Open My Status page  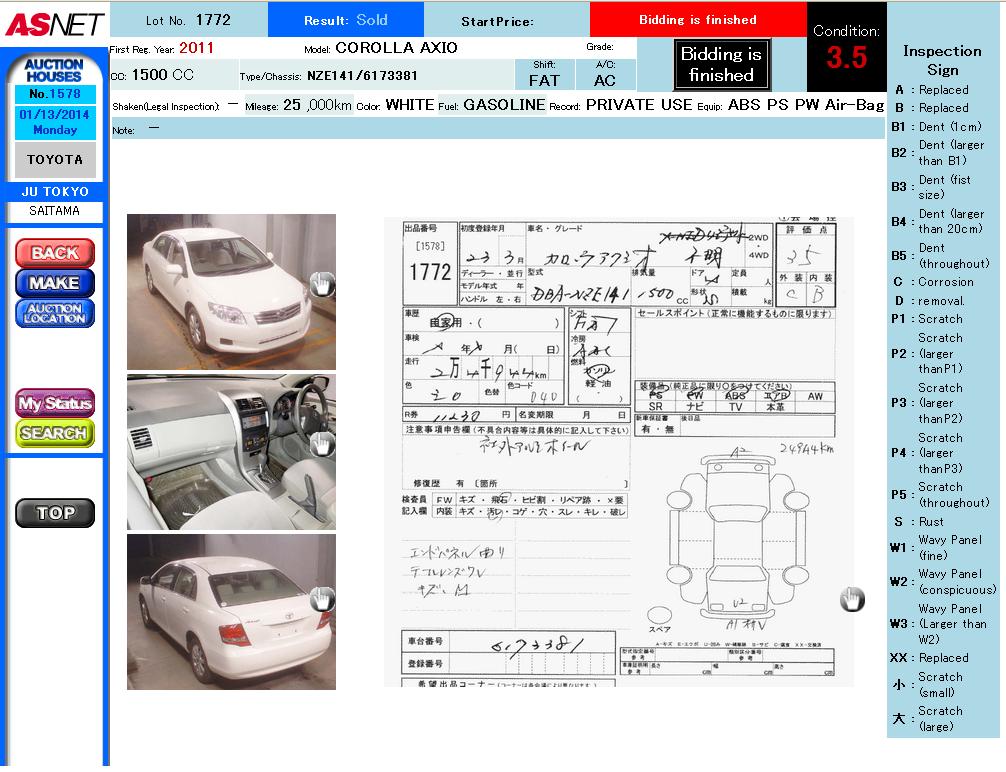[x=55, y=403]
